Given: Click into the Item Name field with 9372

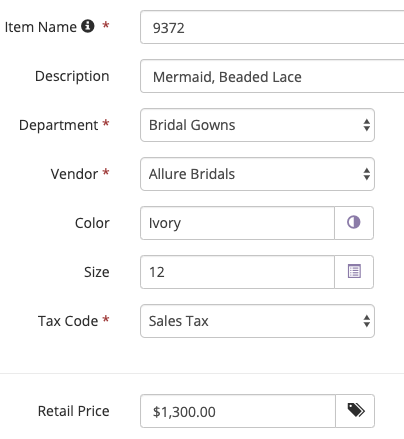Looking at the screenshot, I should 272,27.
